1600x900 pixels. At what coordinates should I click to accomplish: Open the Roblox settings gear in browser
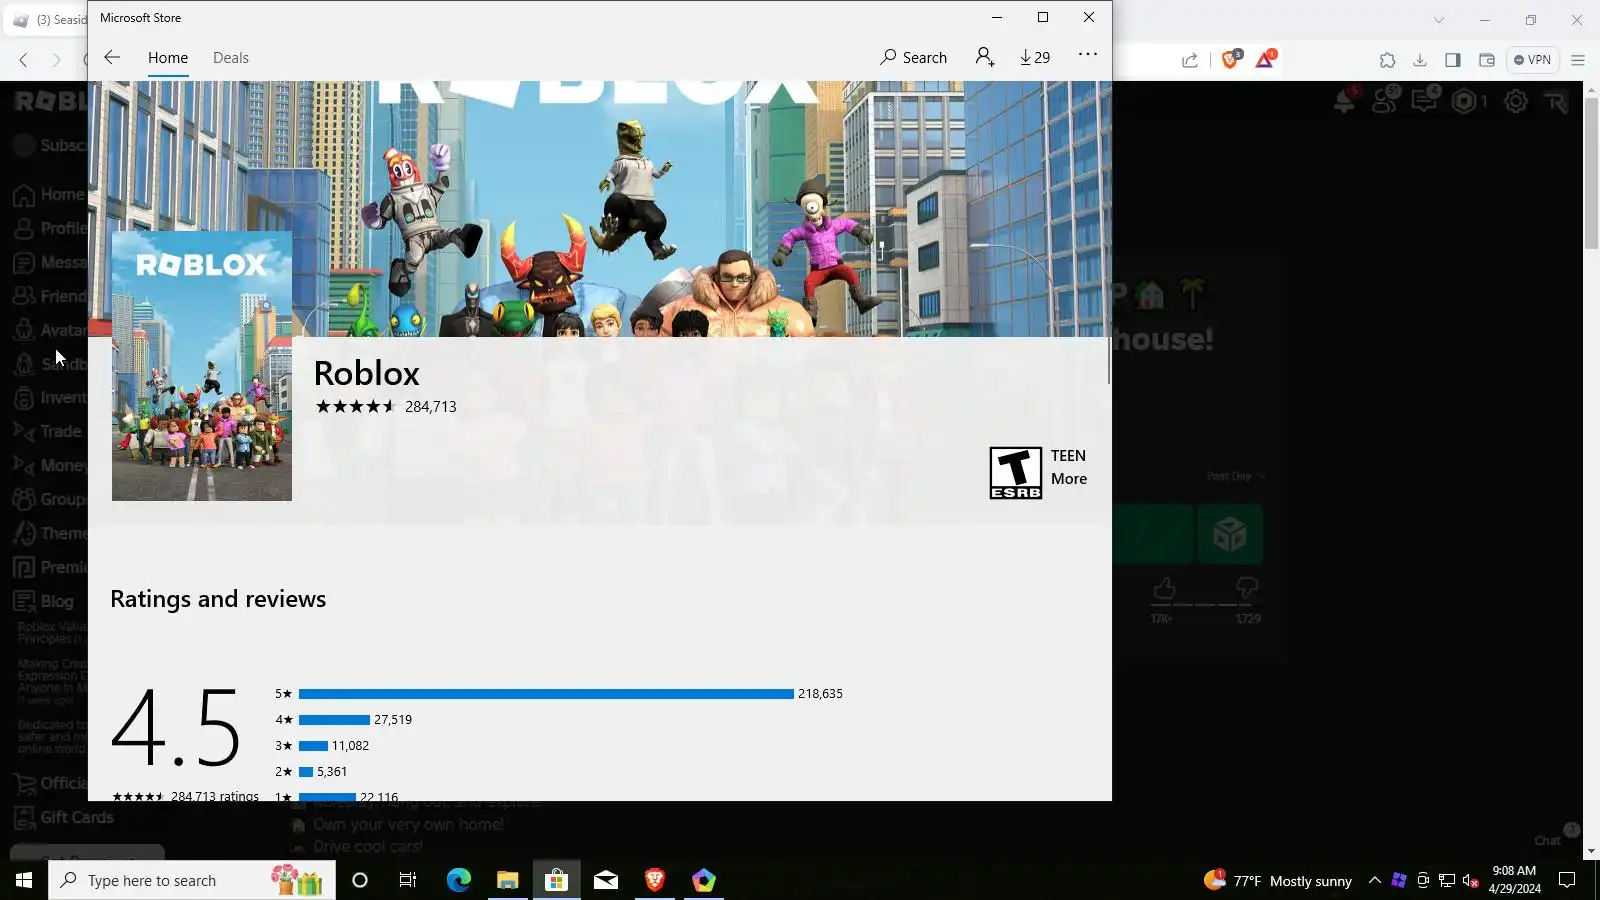tap(1516, 101)
